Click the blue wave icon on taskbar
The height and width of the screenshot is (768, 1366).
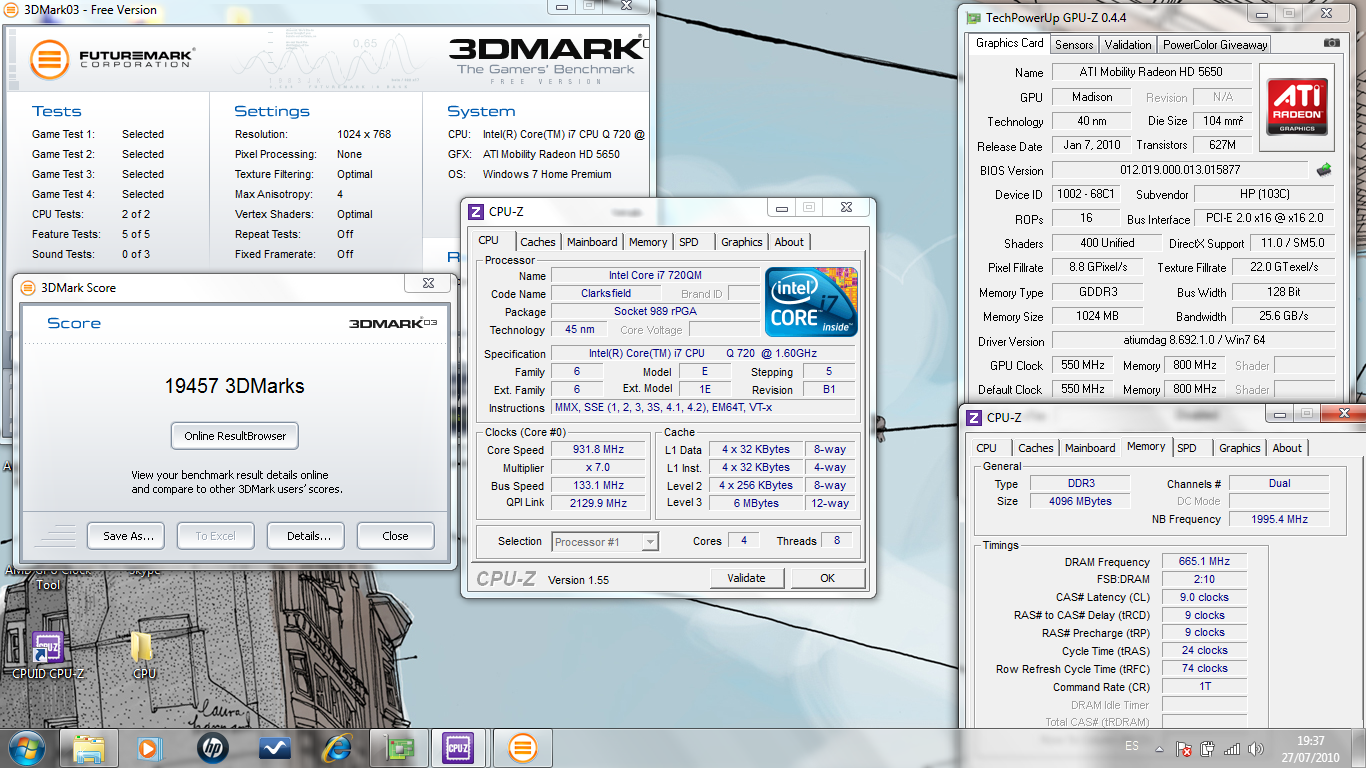[274, 748]
